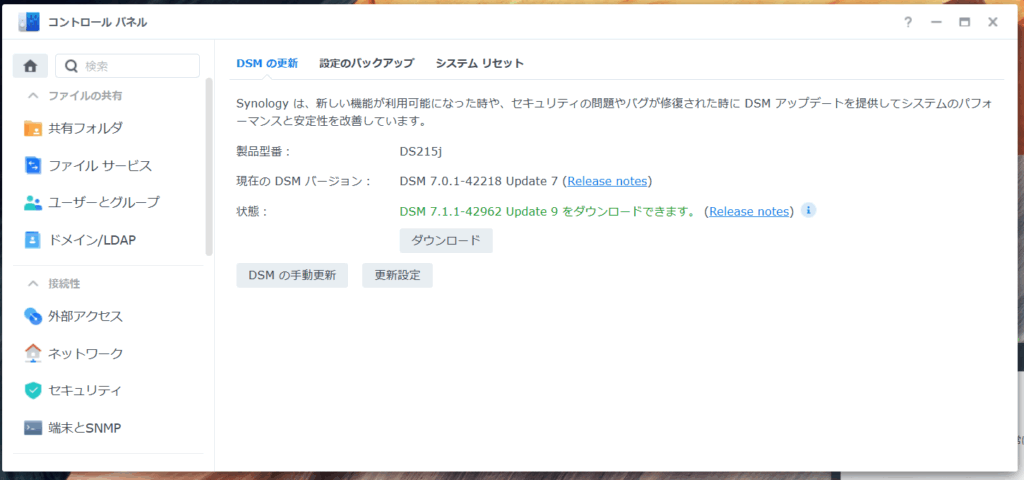Open Terminal and SNMP (端末とSNMP) icon
Image resolution: width=1024 pixels, height=480 pixels.
coord(33,428)
